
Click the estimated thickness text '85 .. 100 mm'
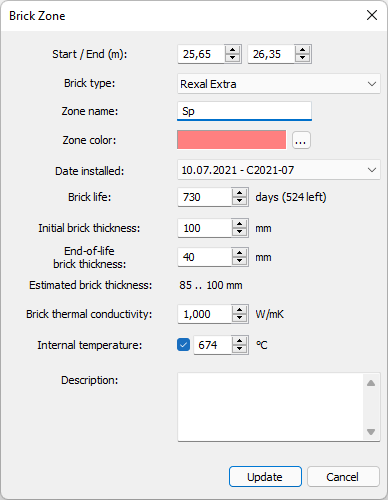click(x=211, y=285)
